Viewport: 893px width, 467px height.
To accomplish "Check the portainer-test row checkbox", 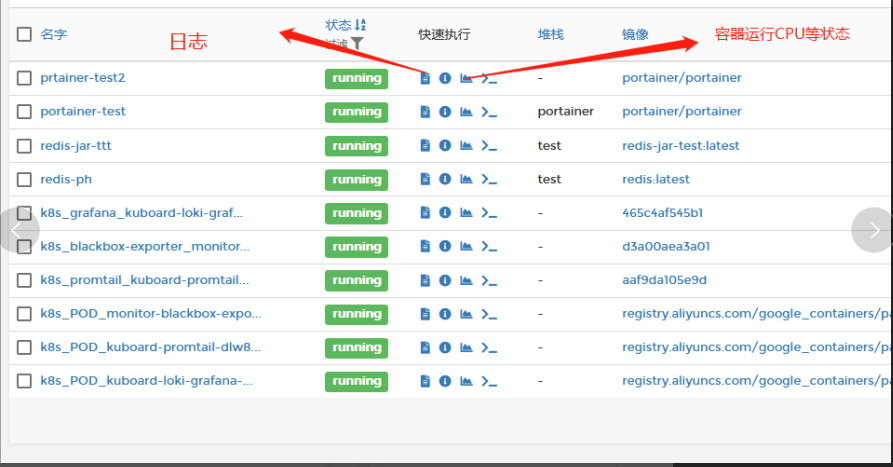I will (x=24, y=112).
